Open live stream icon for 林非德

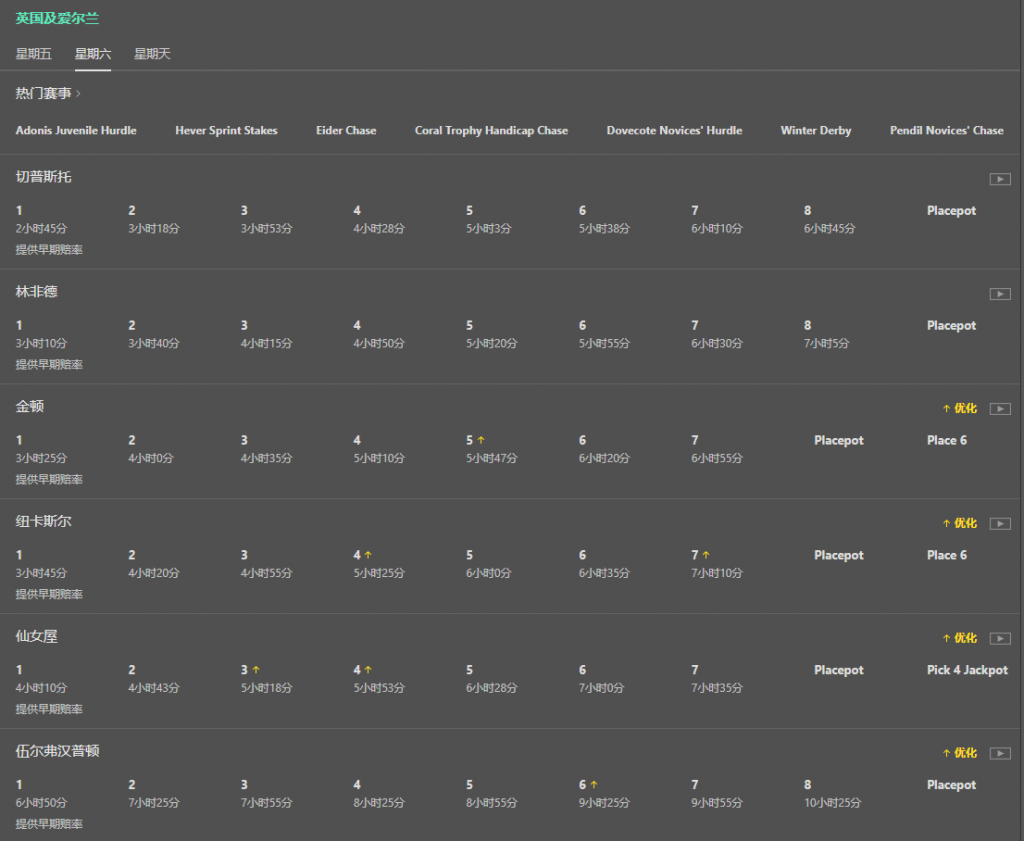(x=999, y=294)
